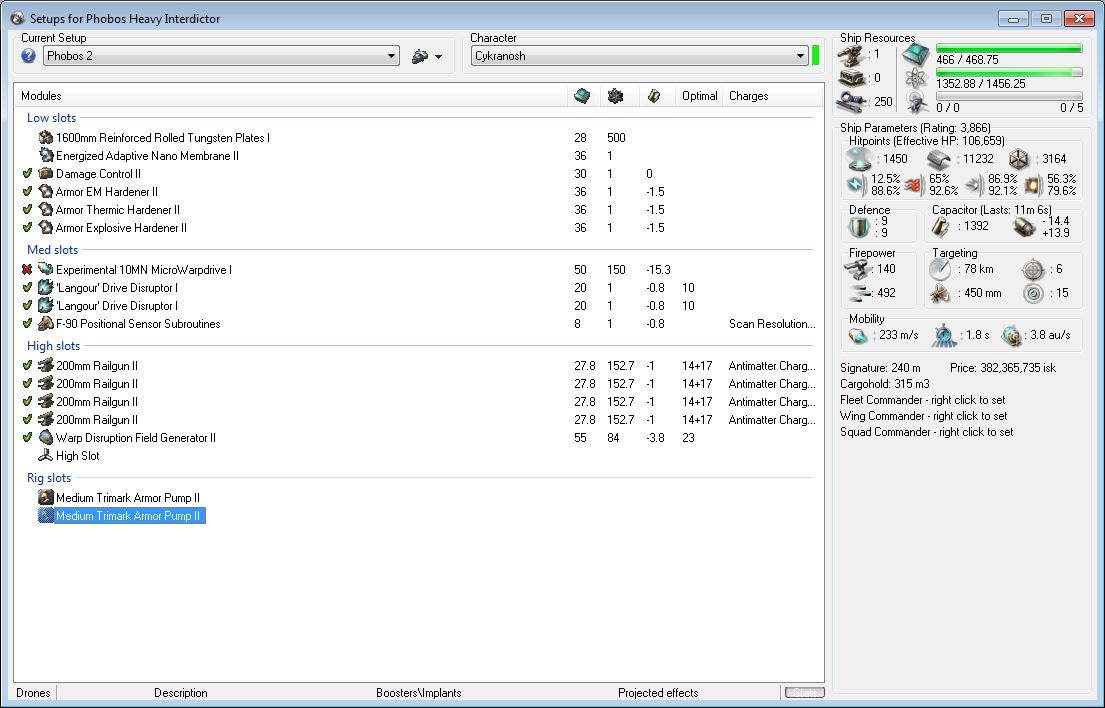Click the capacitor capacity icon showing 1392
This screenshot has height=708, width=1105.
pyautogui.click(x=942, y=227)
